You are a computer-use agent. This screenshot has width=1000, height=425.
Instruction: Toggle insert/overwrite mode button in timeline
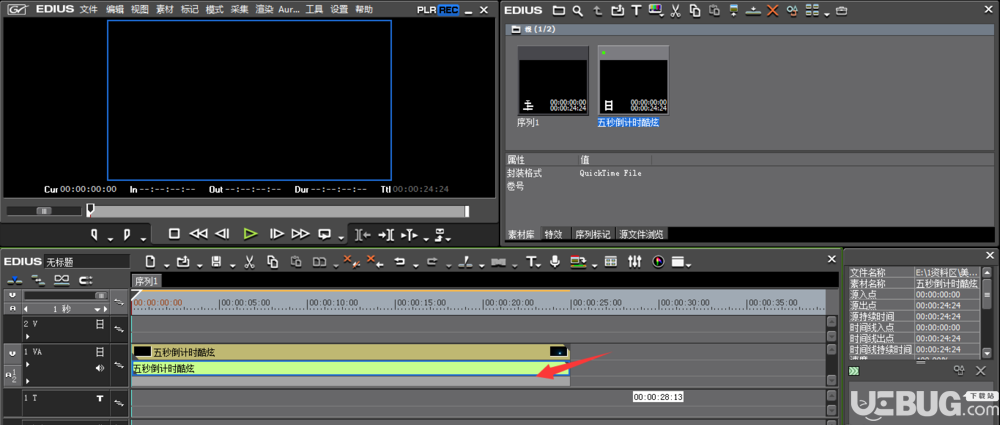(x=16, y=280)
